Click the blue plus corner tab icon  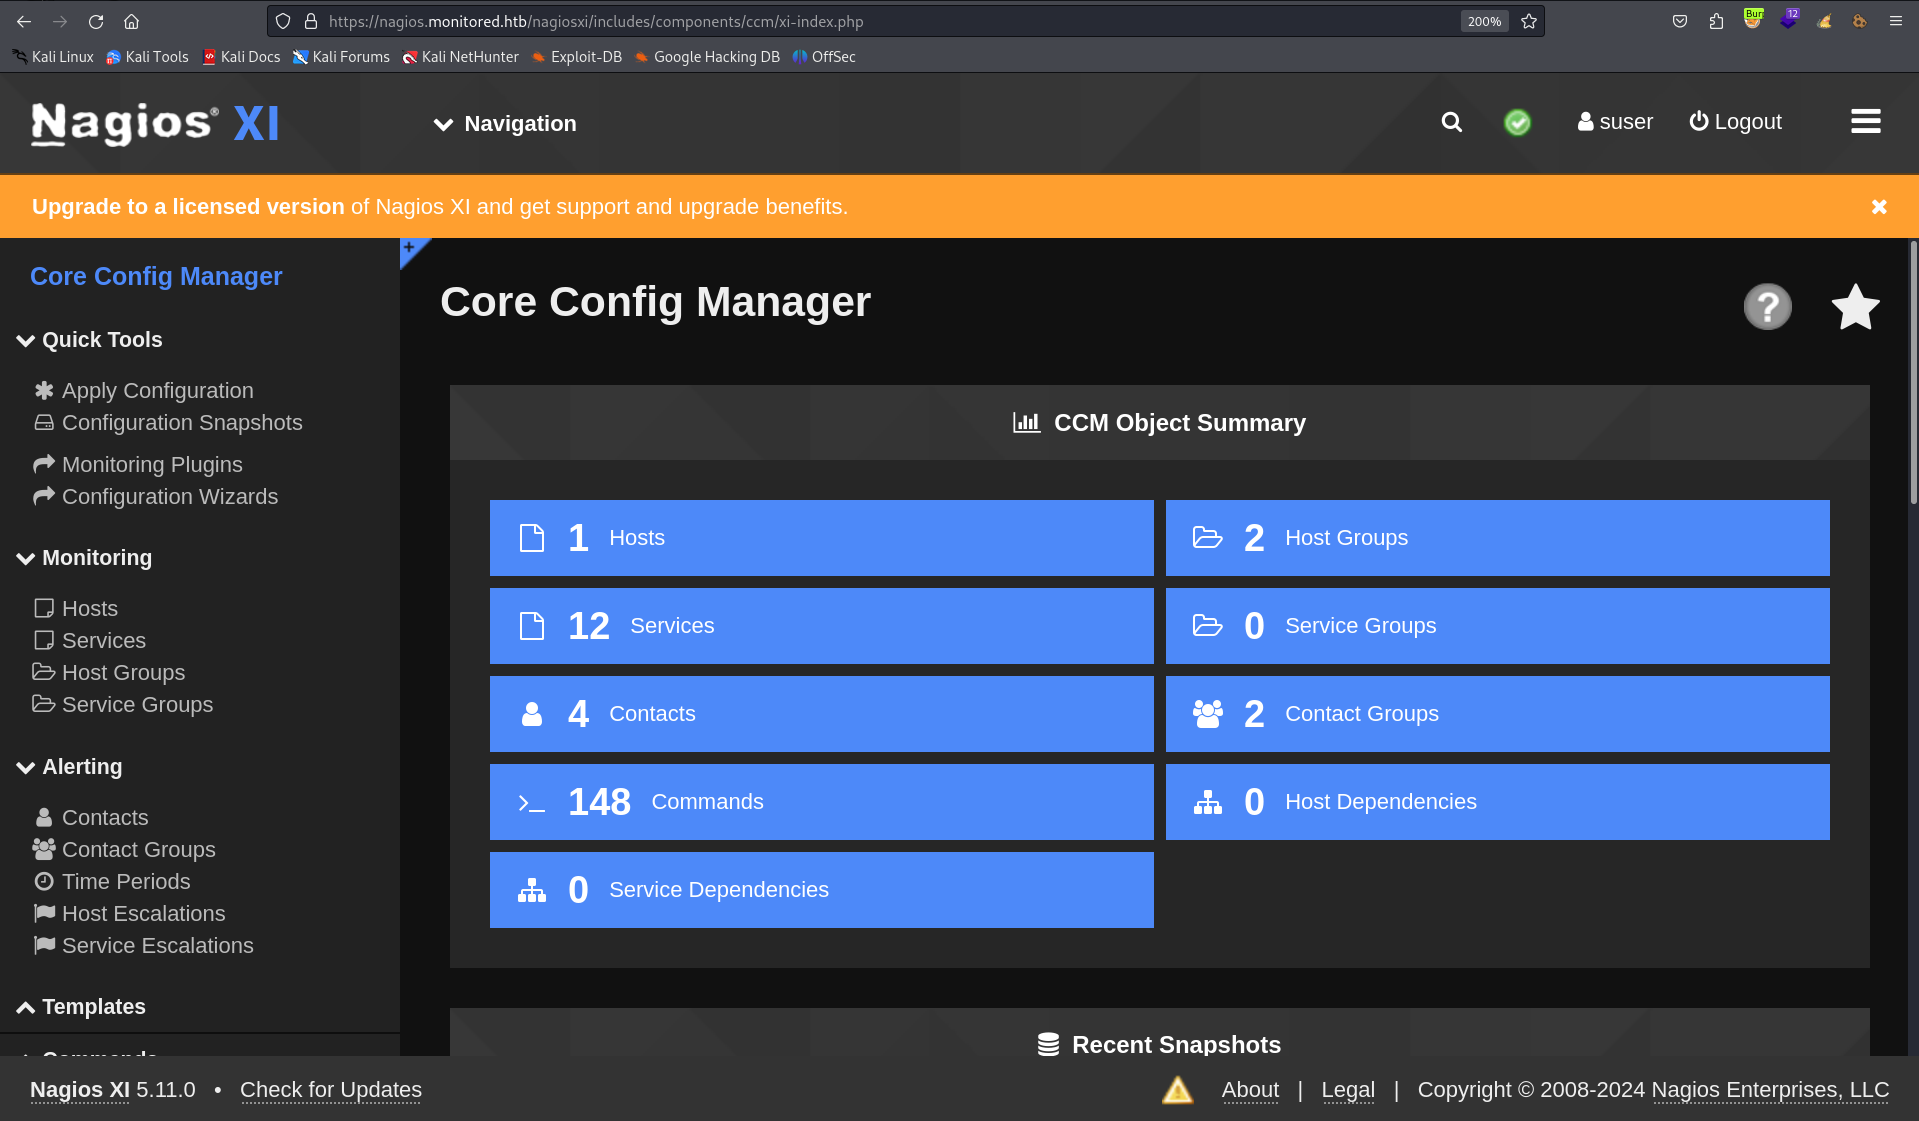[x=409, y=248]
